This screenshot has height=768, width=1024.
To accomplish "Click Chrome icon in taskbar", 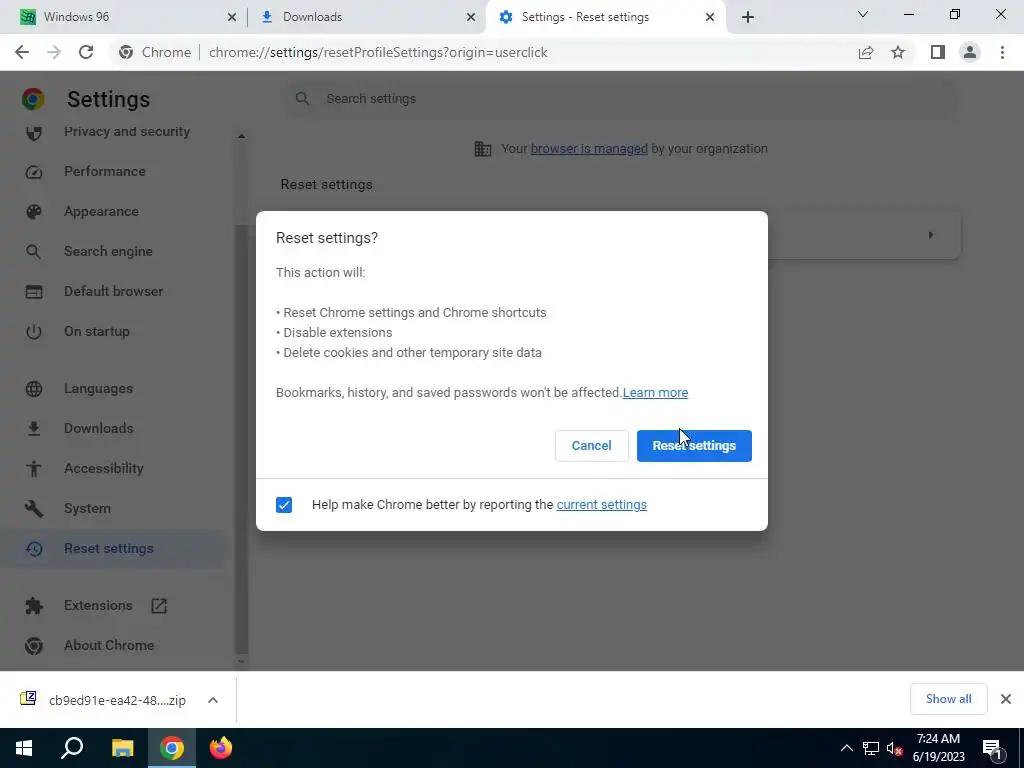I will [x=172, y=748].
